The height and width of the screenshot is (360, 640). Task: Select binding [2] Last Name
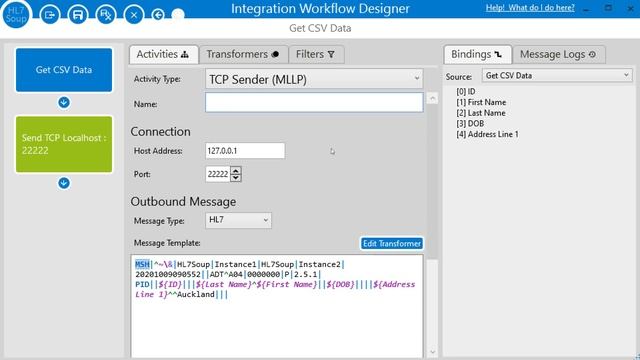click(481, 113)
